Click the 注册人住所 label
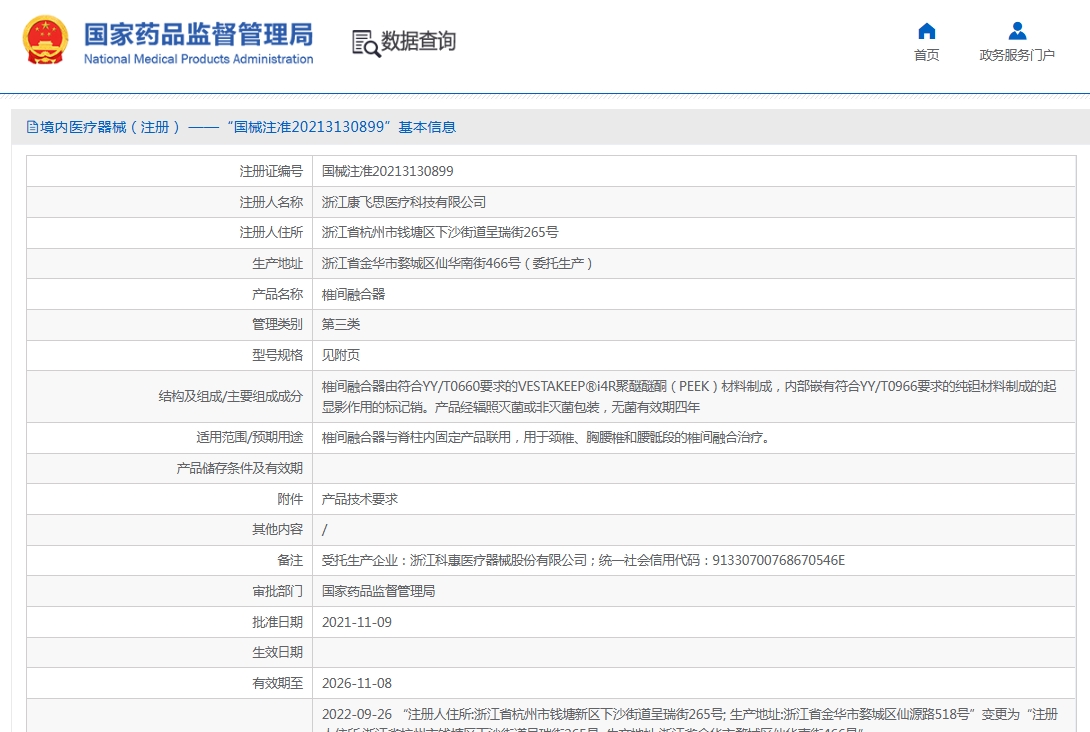 271,233
